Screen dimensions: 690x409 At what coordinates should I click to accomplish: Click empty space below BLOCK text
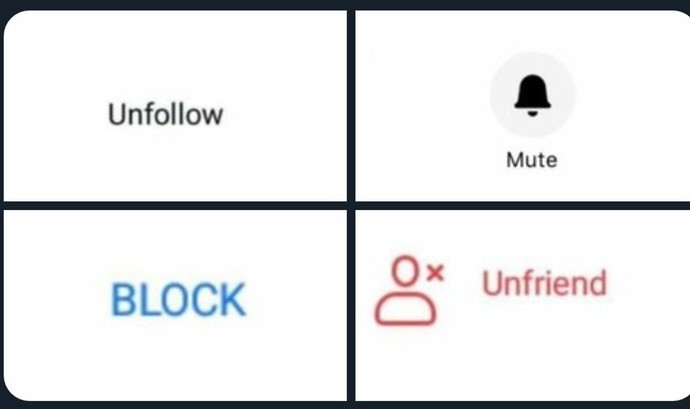click(178, 359)
